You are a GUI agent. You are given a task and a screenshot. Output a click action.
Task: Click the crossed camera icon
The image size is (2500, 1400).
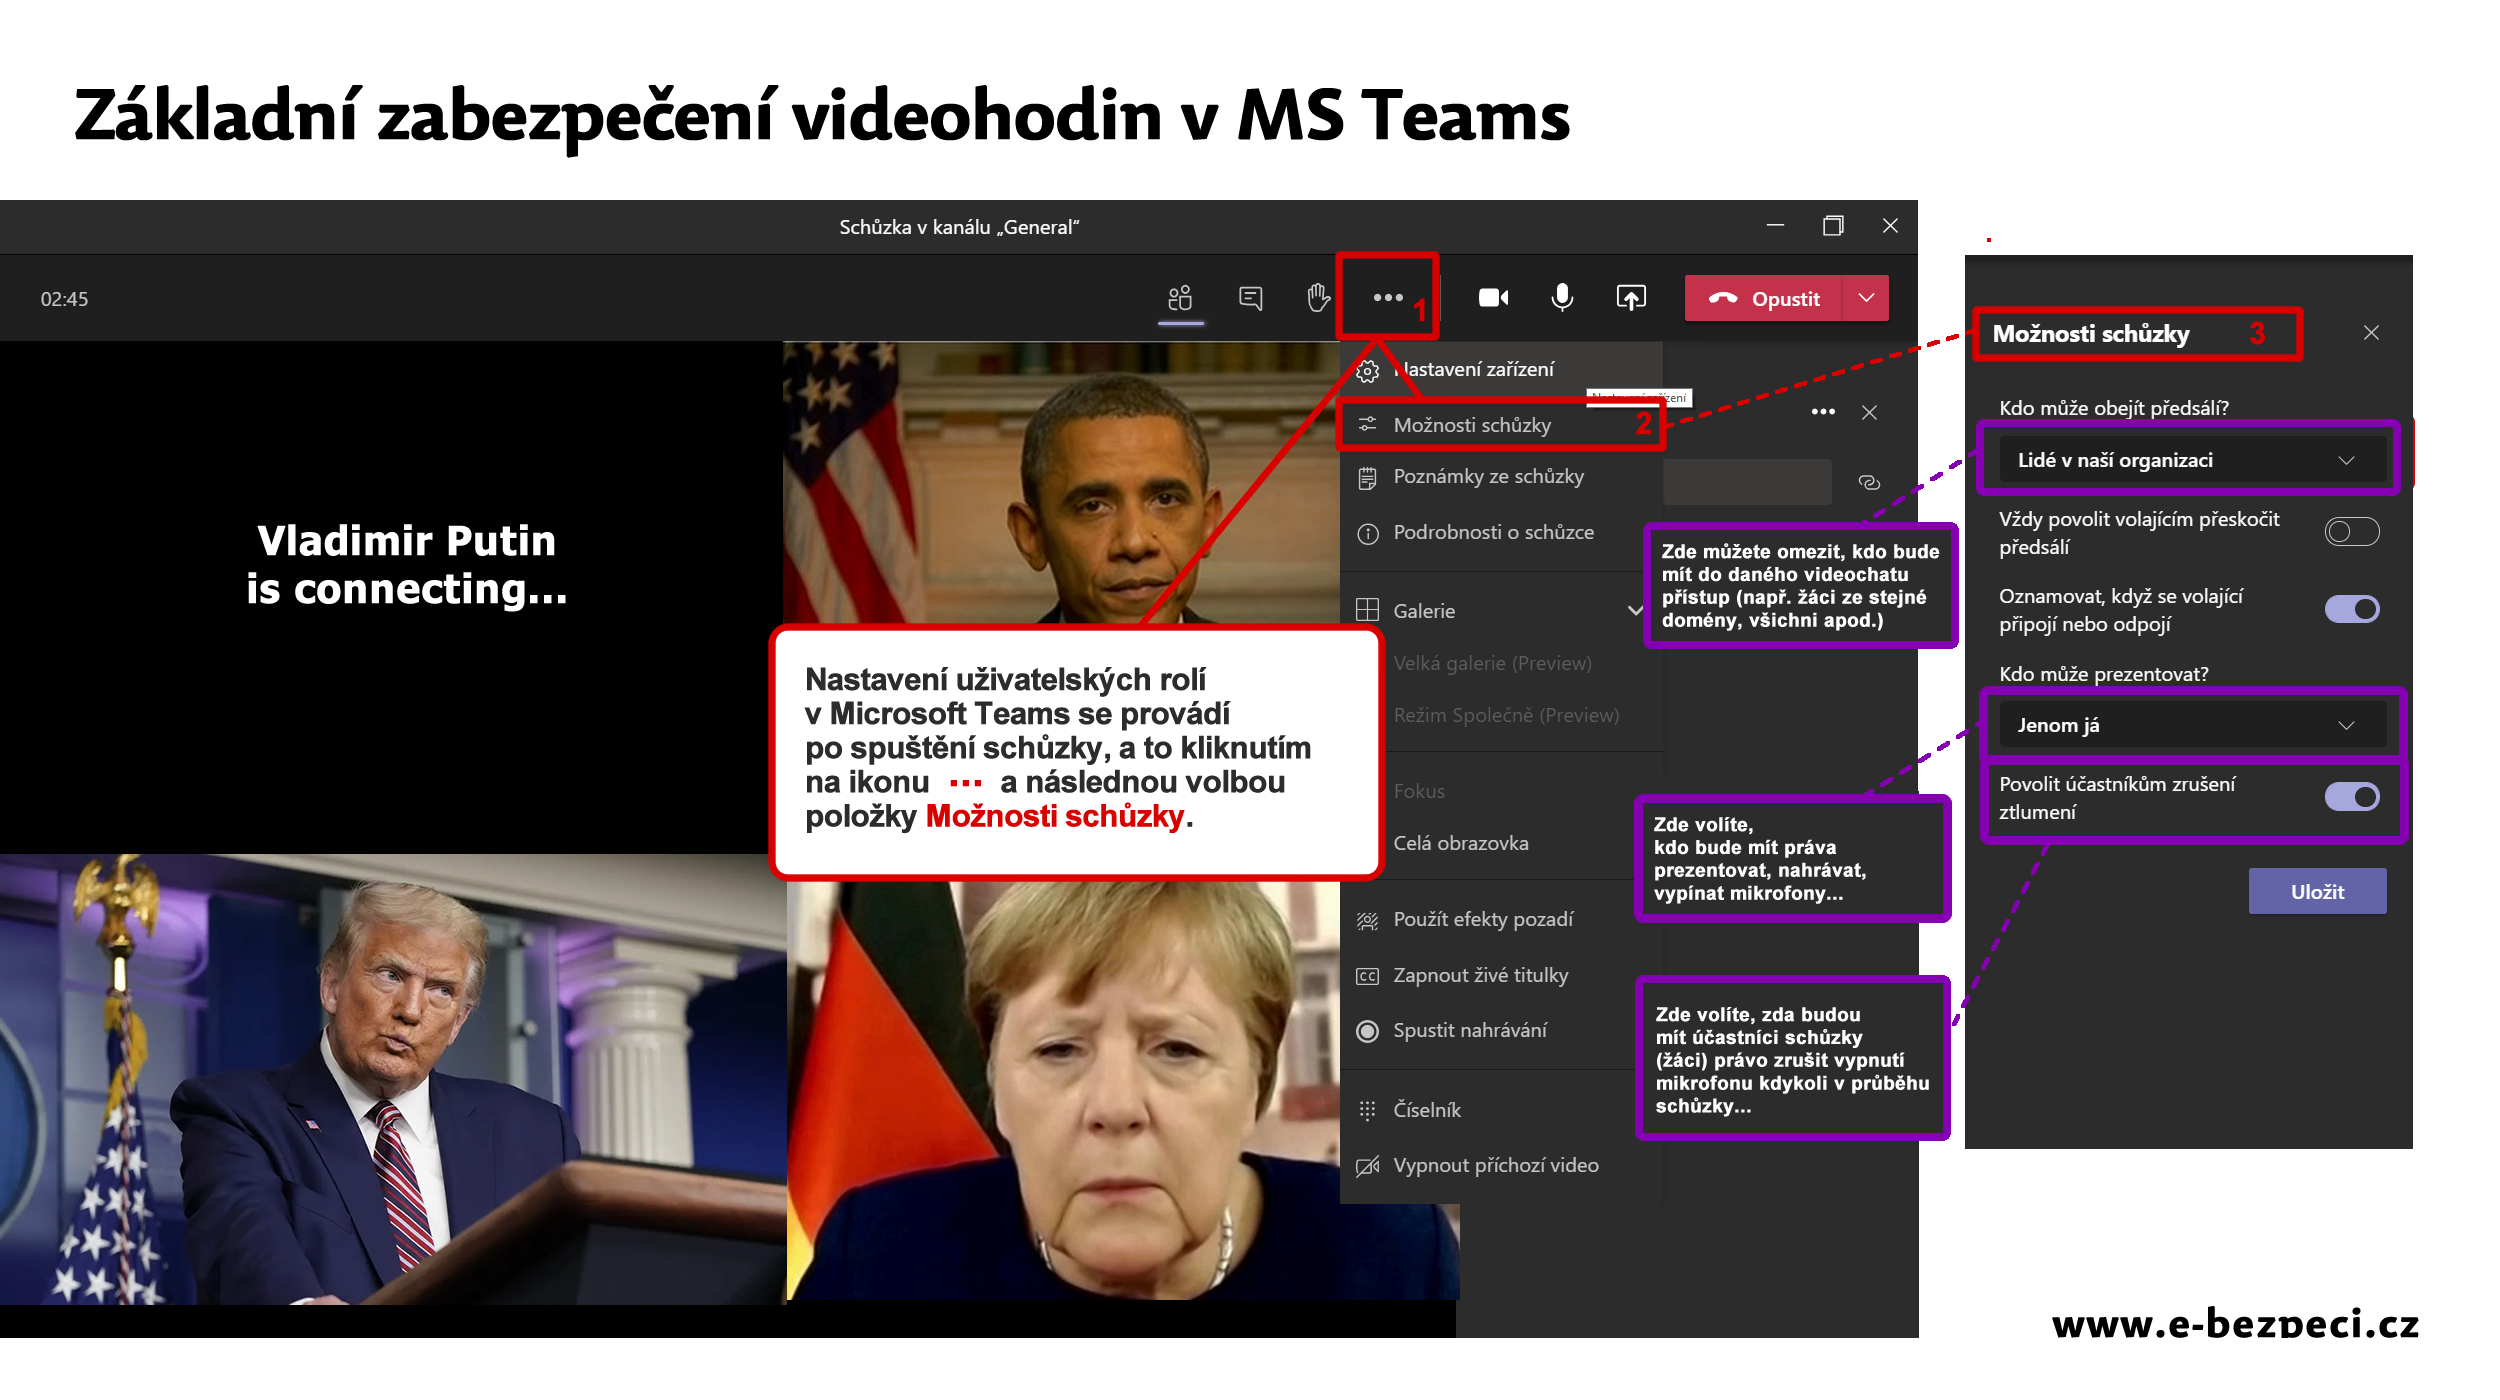click(1367, 1166)
